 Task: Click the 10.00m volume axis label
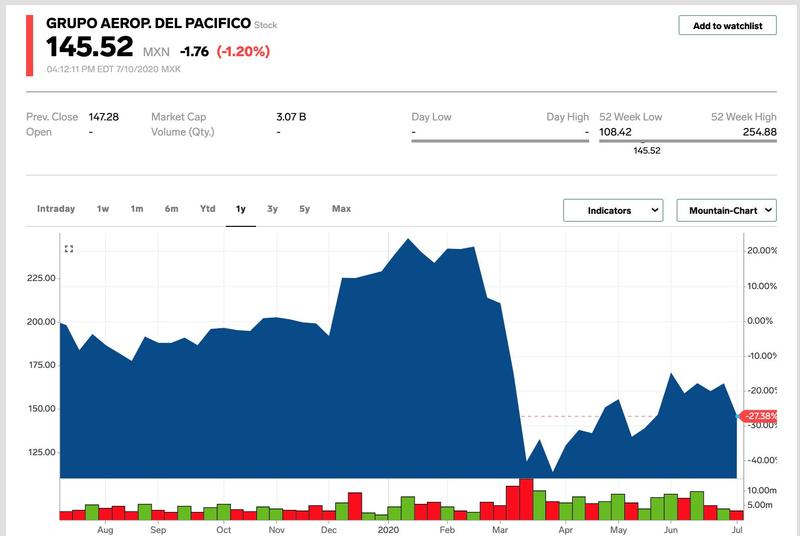tap(762, 490)
